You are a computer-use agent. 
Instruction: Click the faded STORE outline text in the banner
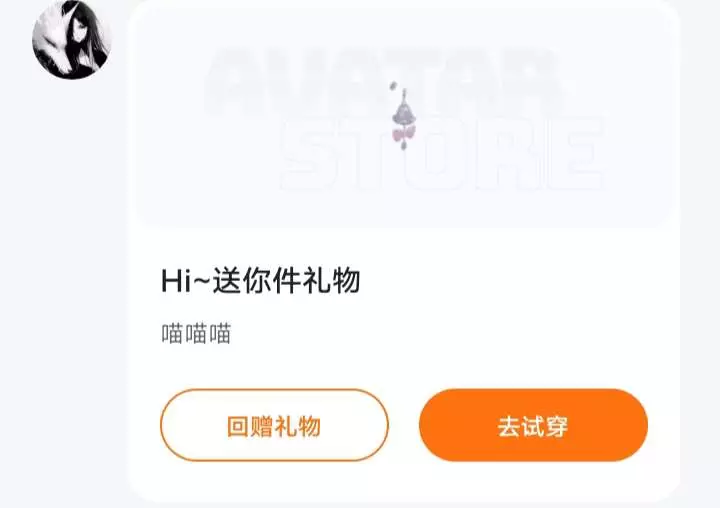[x=442, y=153]
